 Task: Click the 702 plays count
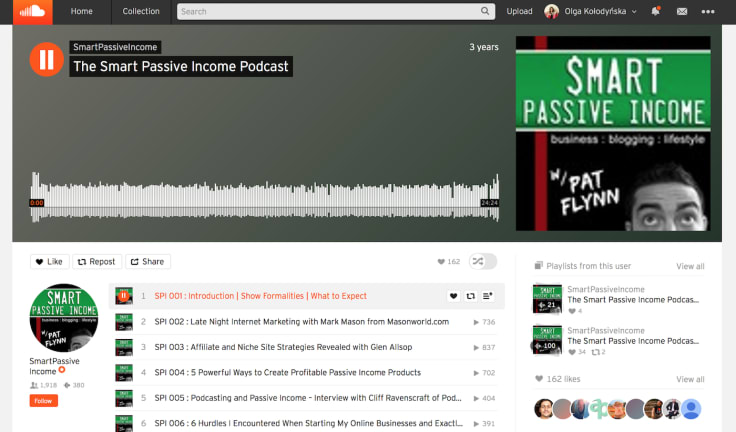click(484, 373)
